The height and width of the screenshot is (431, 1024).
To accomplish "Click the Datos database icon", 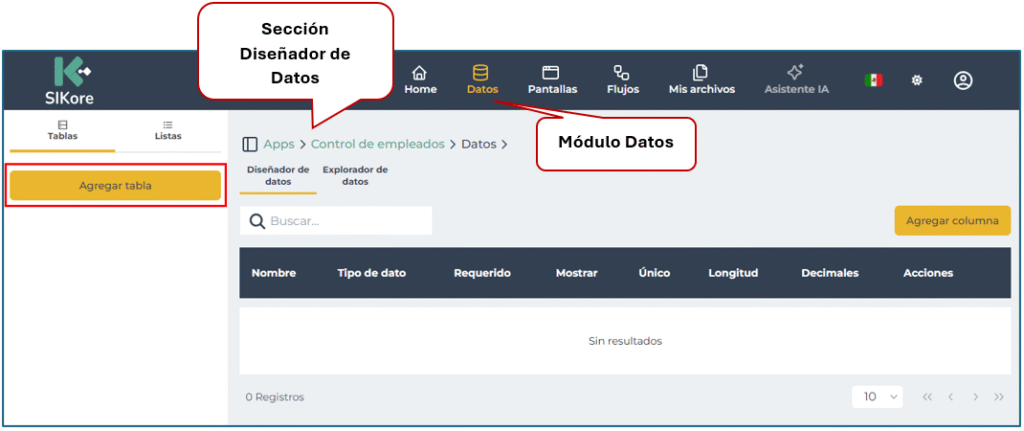I will [481, 73].
